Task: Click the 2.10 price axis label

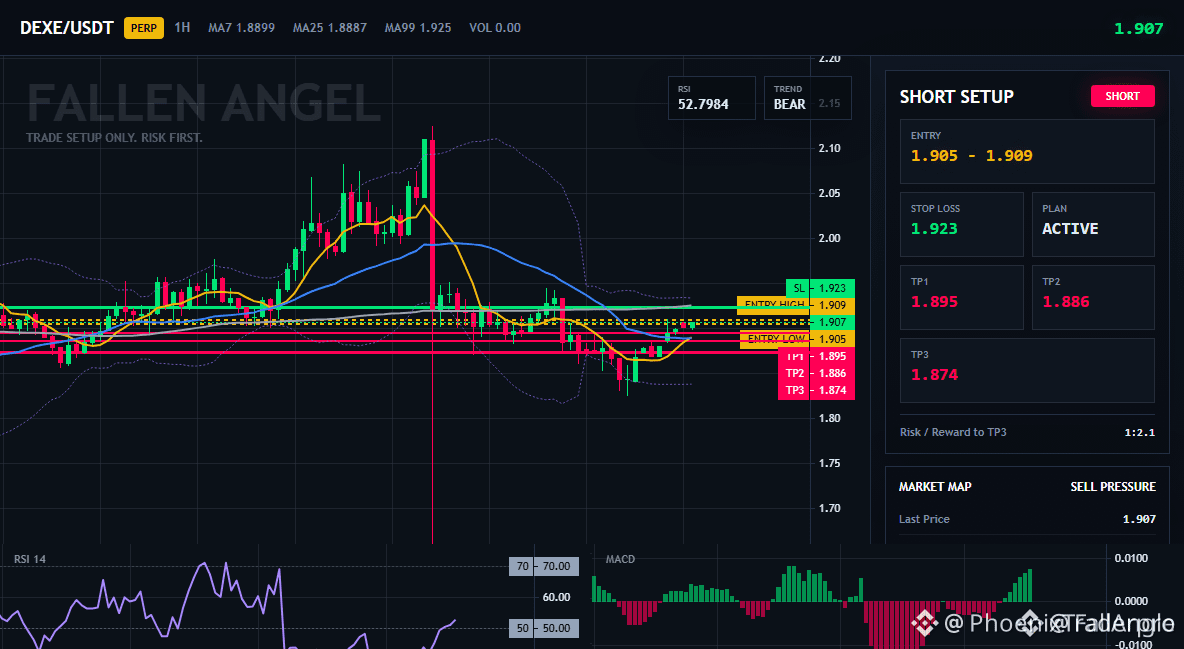Action: 830,148
